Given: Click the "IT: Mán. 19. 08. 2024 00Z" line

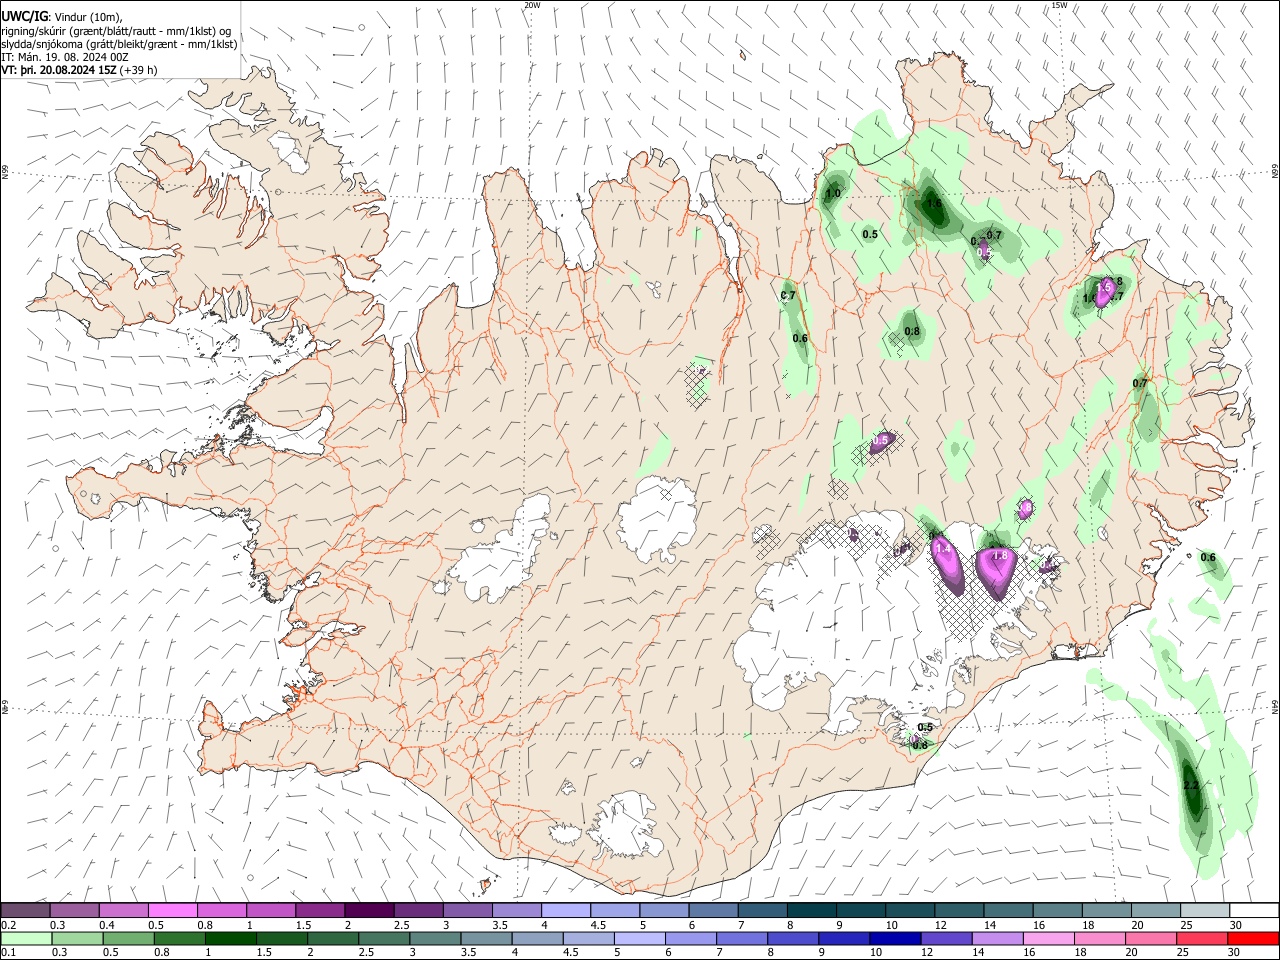Looking at the screenshot, I should [65, 57].
